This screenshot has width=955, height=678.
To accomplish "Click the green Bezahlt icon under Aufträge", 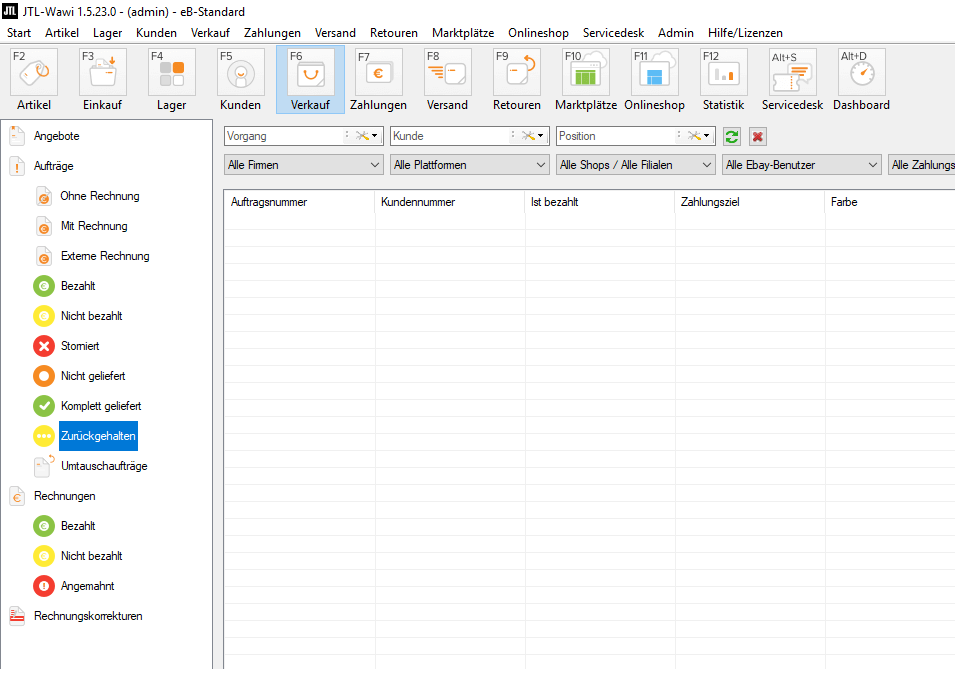I will (x=44, y=286).
